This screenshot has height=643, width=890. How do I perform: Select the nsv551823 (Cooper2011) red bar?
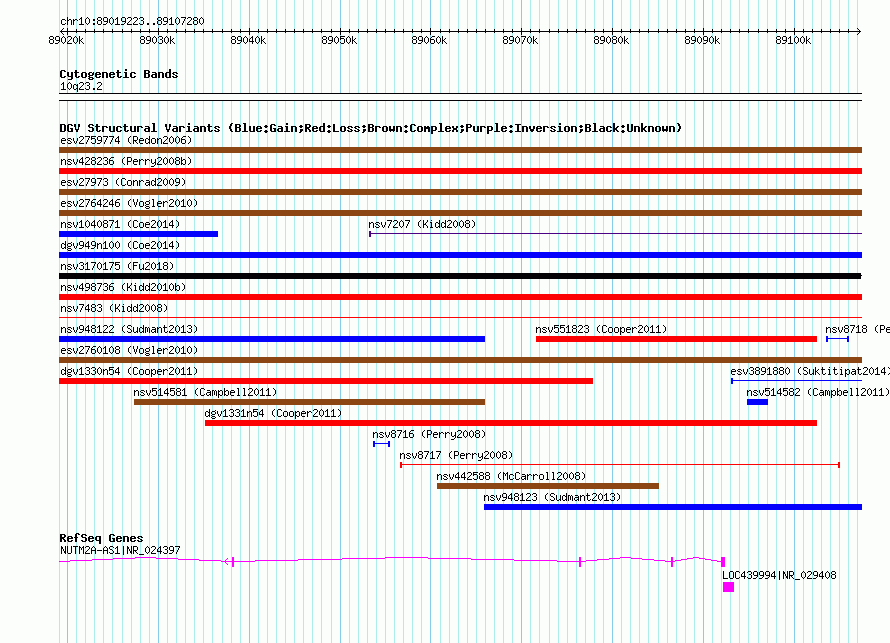tap(676, 339)
